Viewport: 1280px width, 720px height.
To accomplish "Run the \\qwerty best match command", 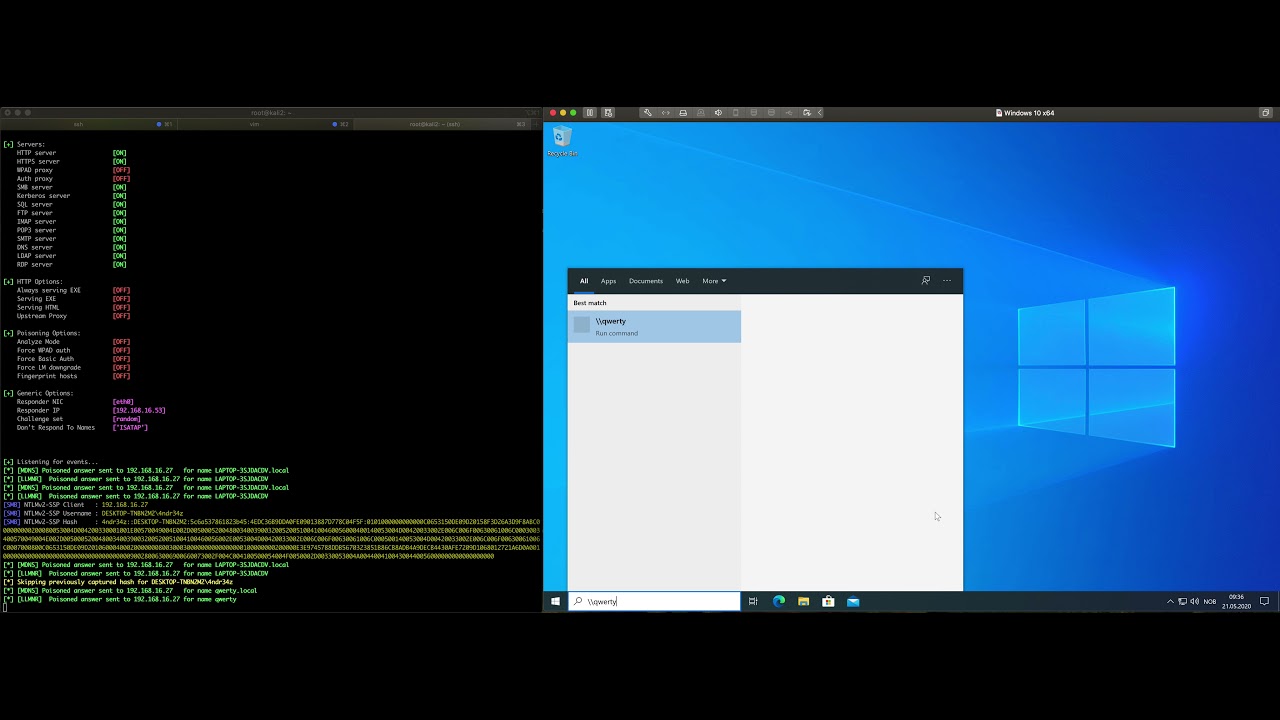I will [654, 326].
